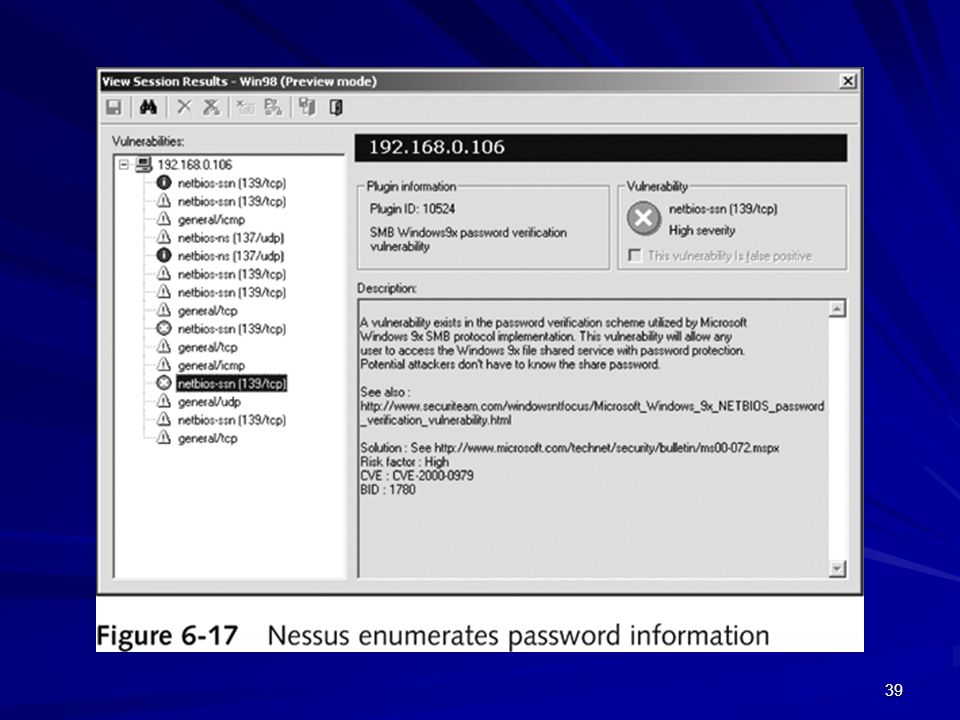Click warning icon of netbios-ns (137/udp) row
This screenshot has height=720, width=960.
tap(163, 238)
